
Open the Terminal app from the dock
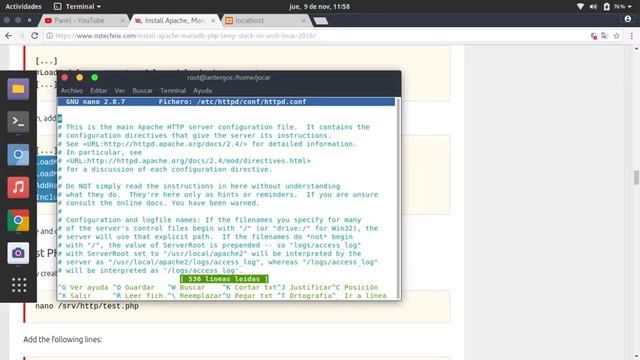tap(18, 122)
